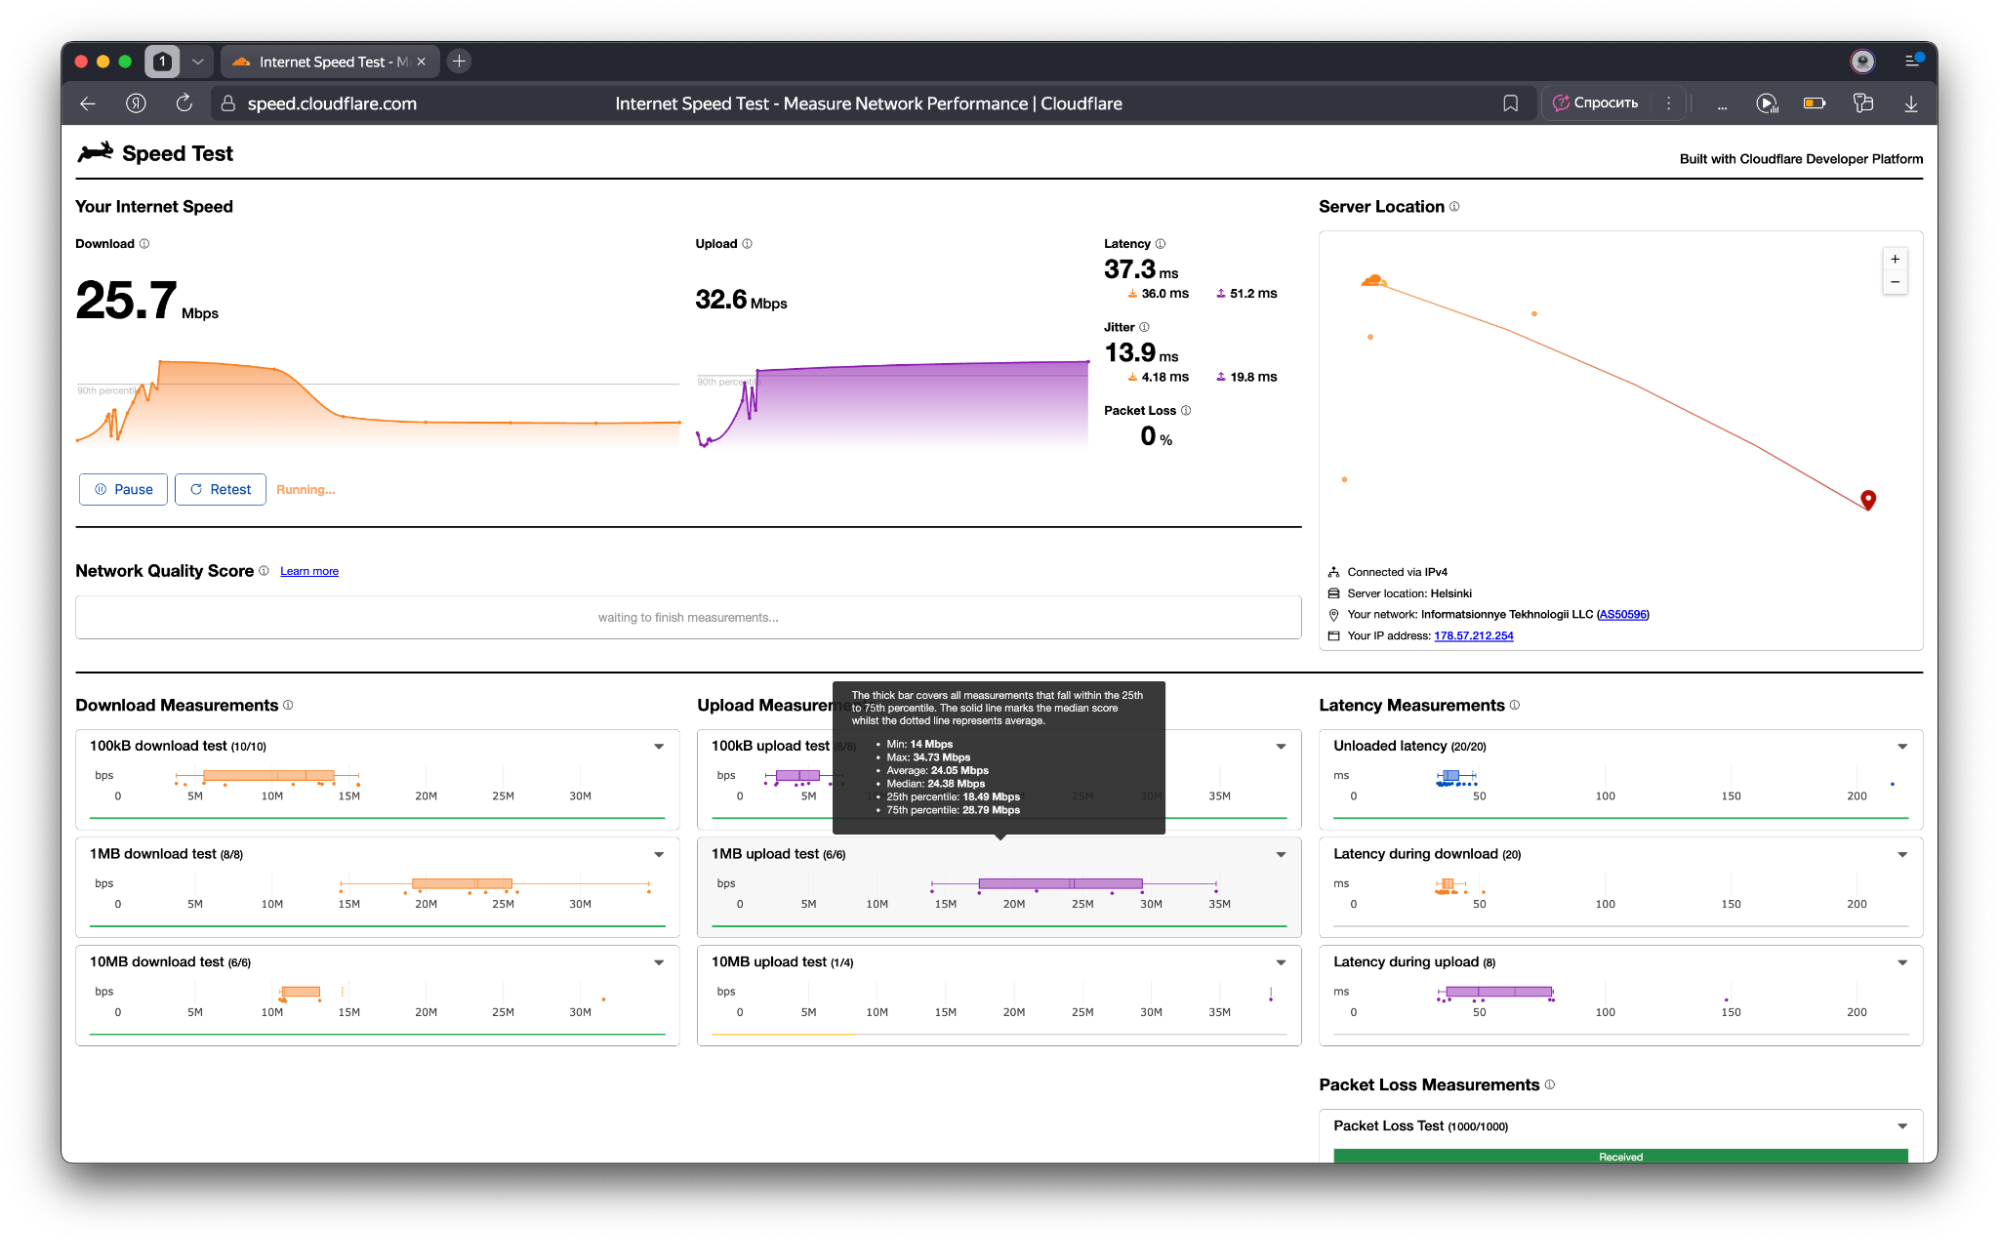Click the 1MB upload test purple box plot
The height and width of the screenshot is (1245, 1999).
pyautogui.click(x=1060, y=884)
